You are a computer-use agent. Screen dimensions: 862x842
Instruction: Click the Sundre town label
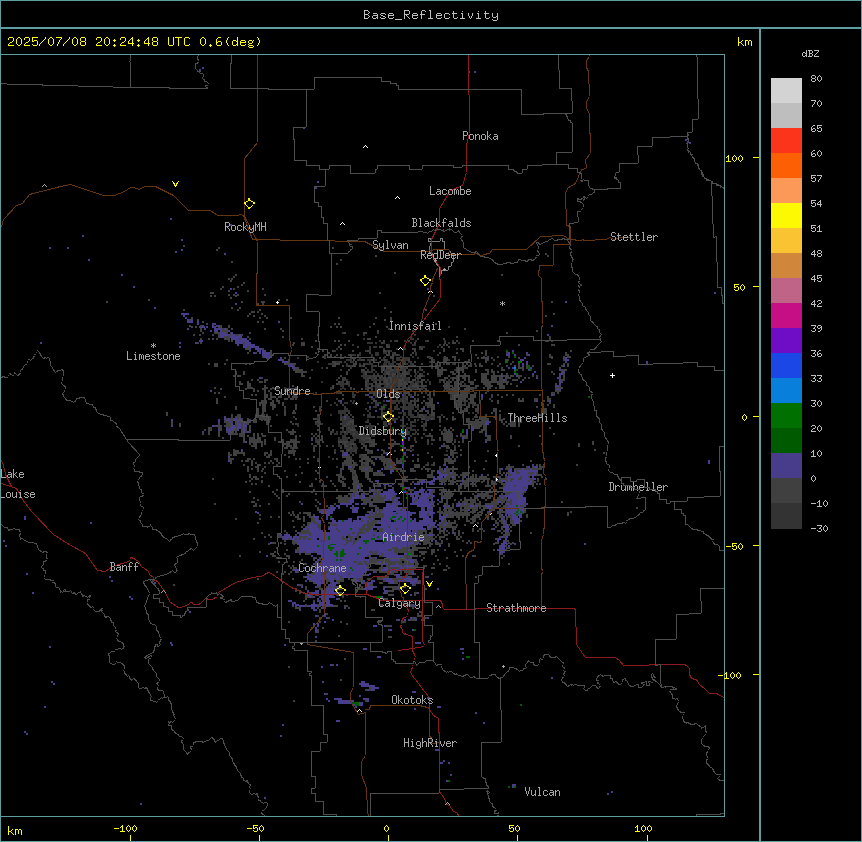pyautogui.click(x=292, y=391)
